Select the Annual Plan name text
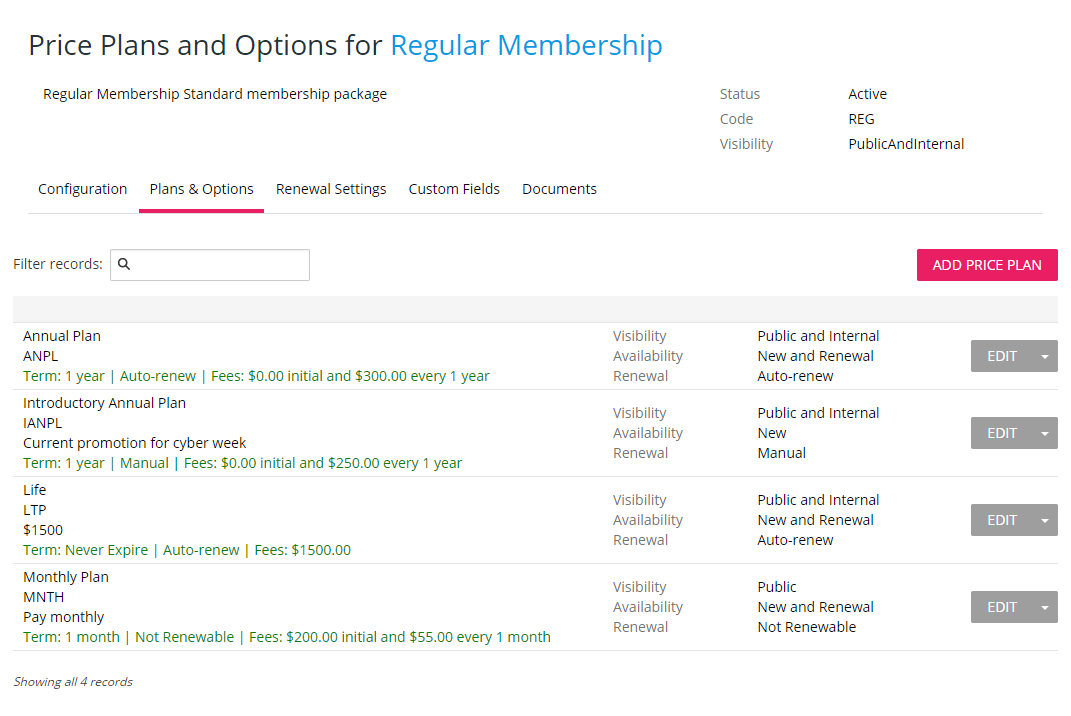The width and height of the screenshot is (1071, 716). click(62, 336)
